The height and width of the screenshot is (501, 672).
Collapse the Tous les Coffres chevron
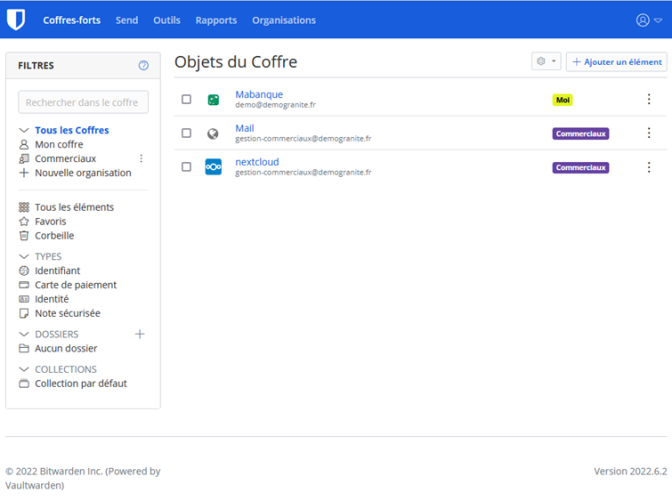(x=24, y=130)
